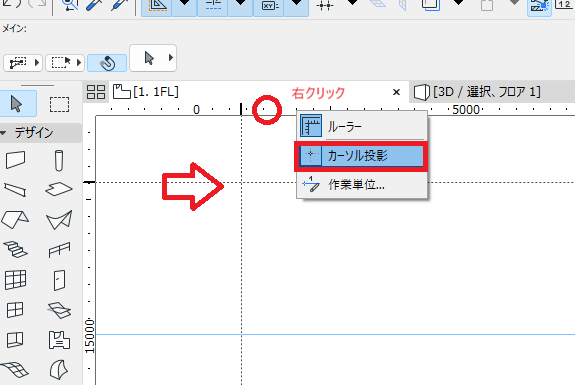The width and height of the screenshot is (575, 385).
Task: Select the Curtain Wall tool
Action: coord(15,280)
